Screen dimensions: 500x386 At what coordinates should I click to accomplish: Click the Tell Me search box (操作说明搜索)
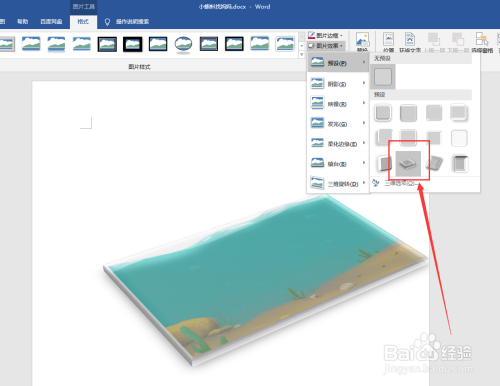(132, 22)
